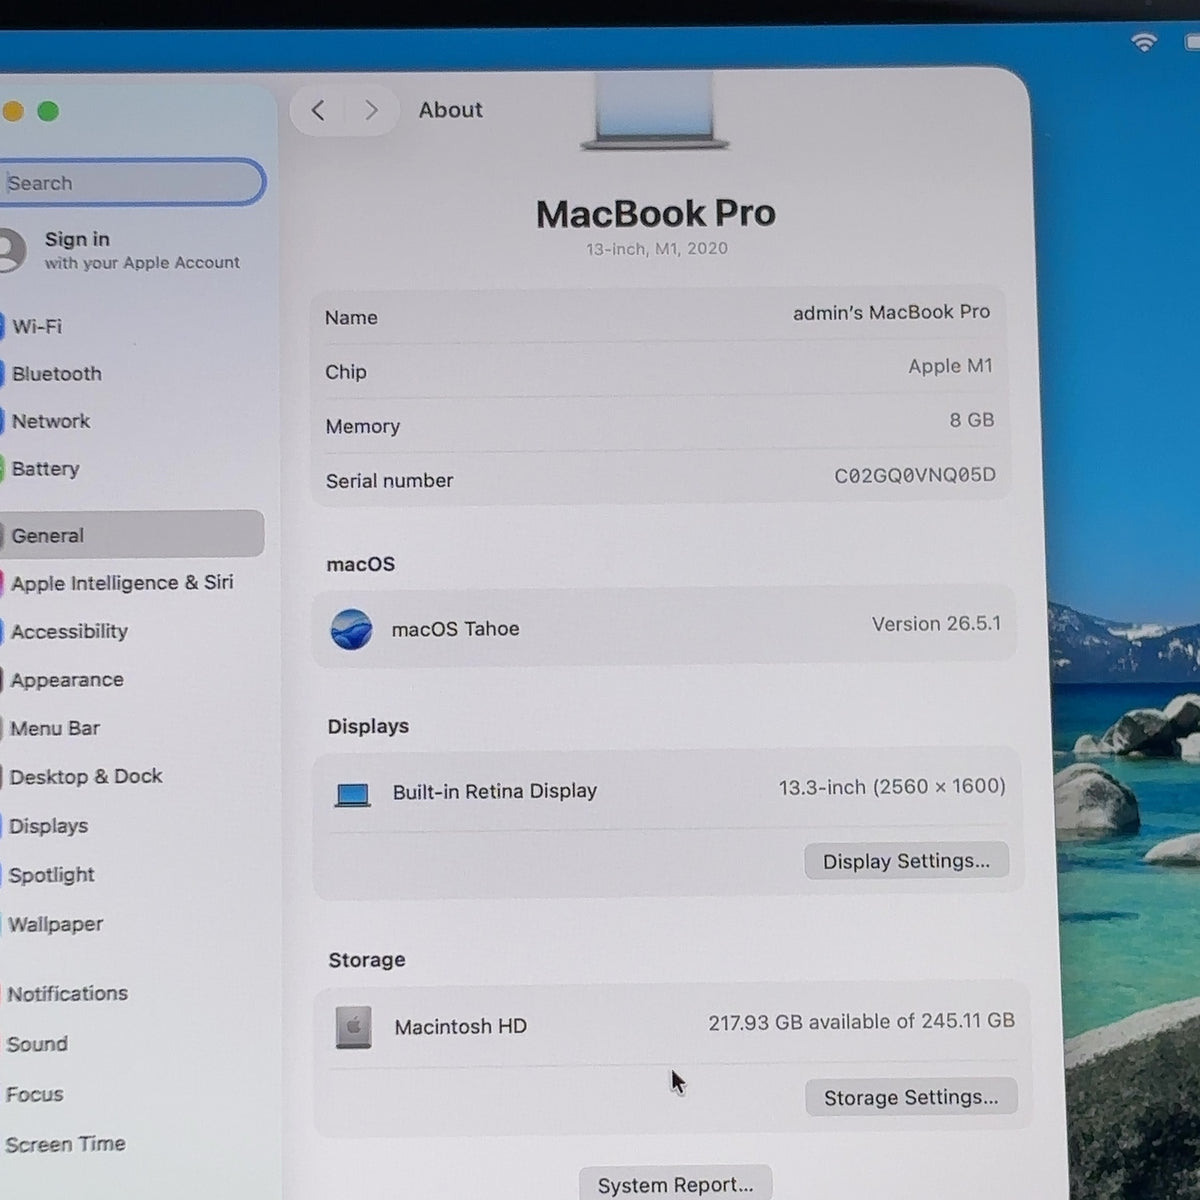Open Focus settings in the sidebar

[x=34, y=1094]
